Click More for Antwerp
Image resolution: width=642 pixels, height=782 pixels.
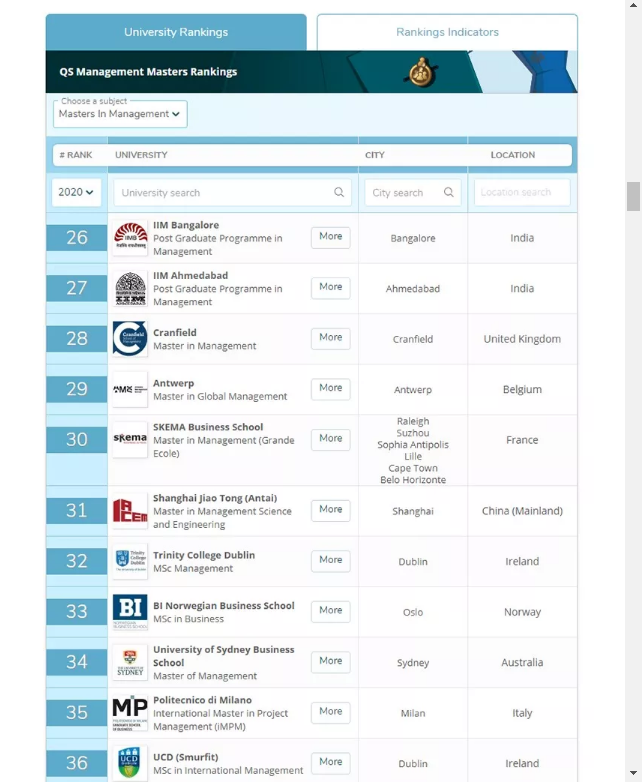(x=331, y=388)
